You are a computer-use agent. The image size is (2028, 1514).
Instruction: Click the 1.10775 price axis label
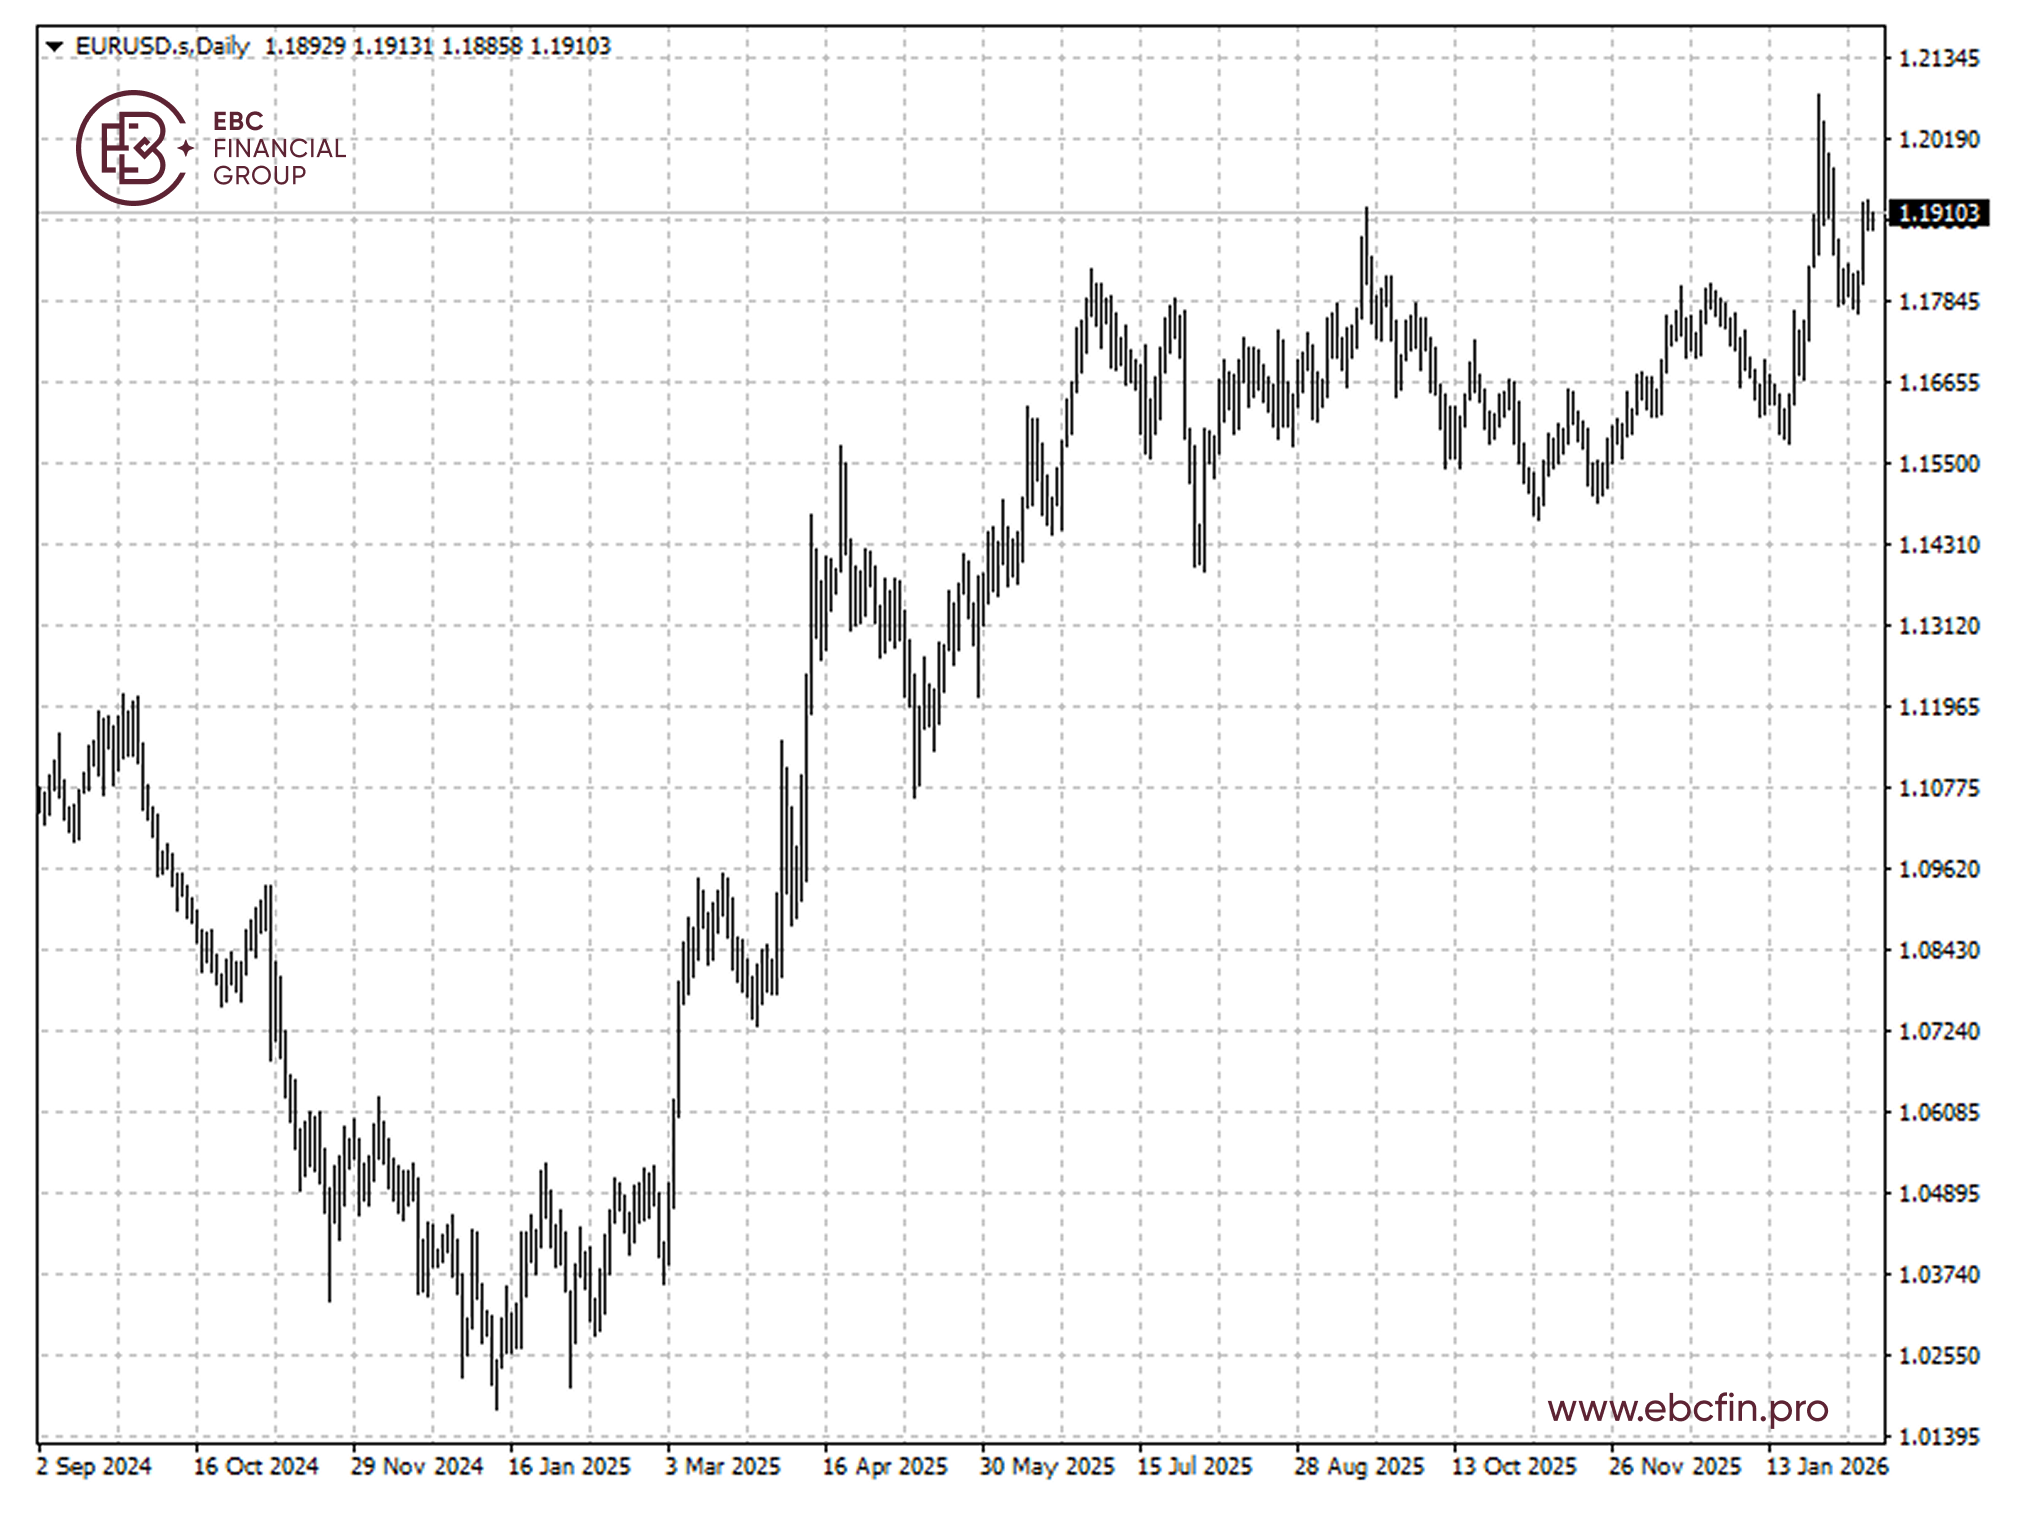tap(1938, 788)
